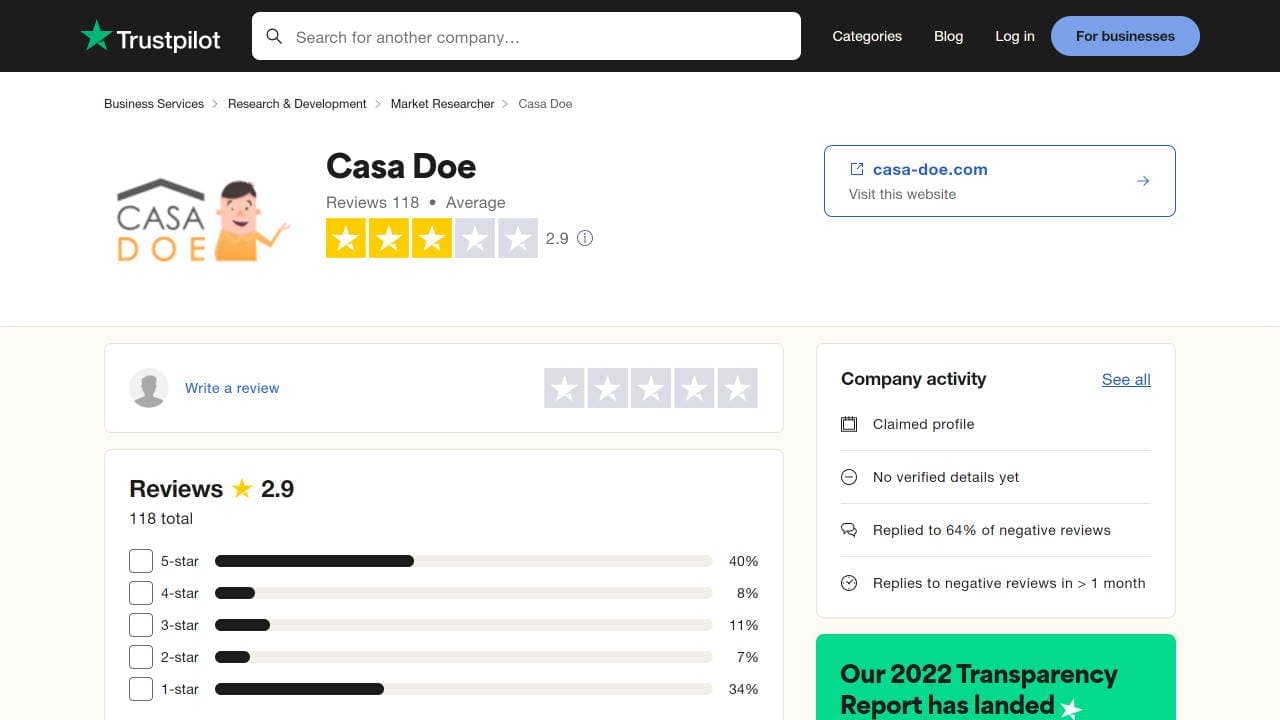Check the 3-star filter box
The height and width of the screenshot is (720, 1280).
(140, 625)
